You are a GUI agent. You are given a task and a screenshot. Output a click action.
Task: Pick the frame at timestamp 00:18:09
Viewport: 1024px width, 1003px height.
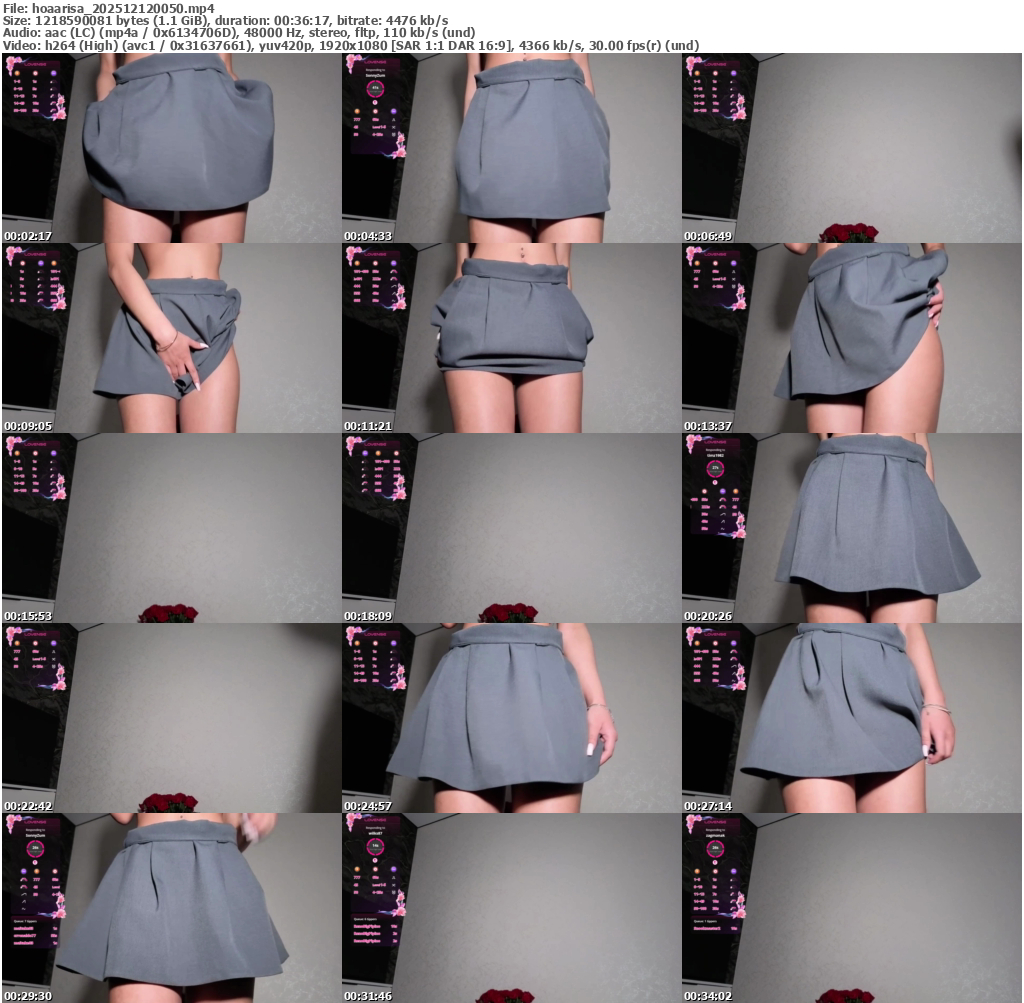pos(511,528)
